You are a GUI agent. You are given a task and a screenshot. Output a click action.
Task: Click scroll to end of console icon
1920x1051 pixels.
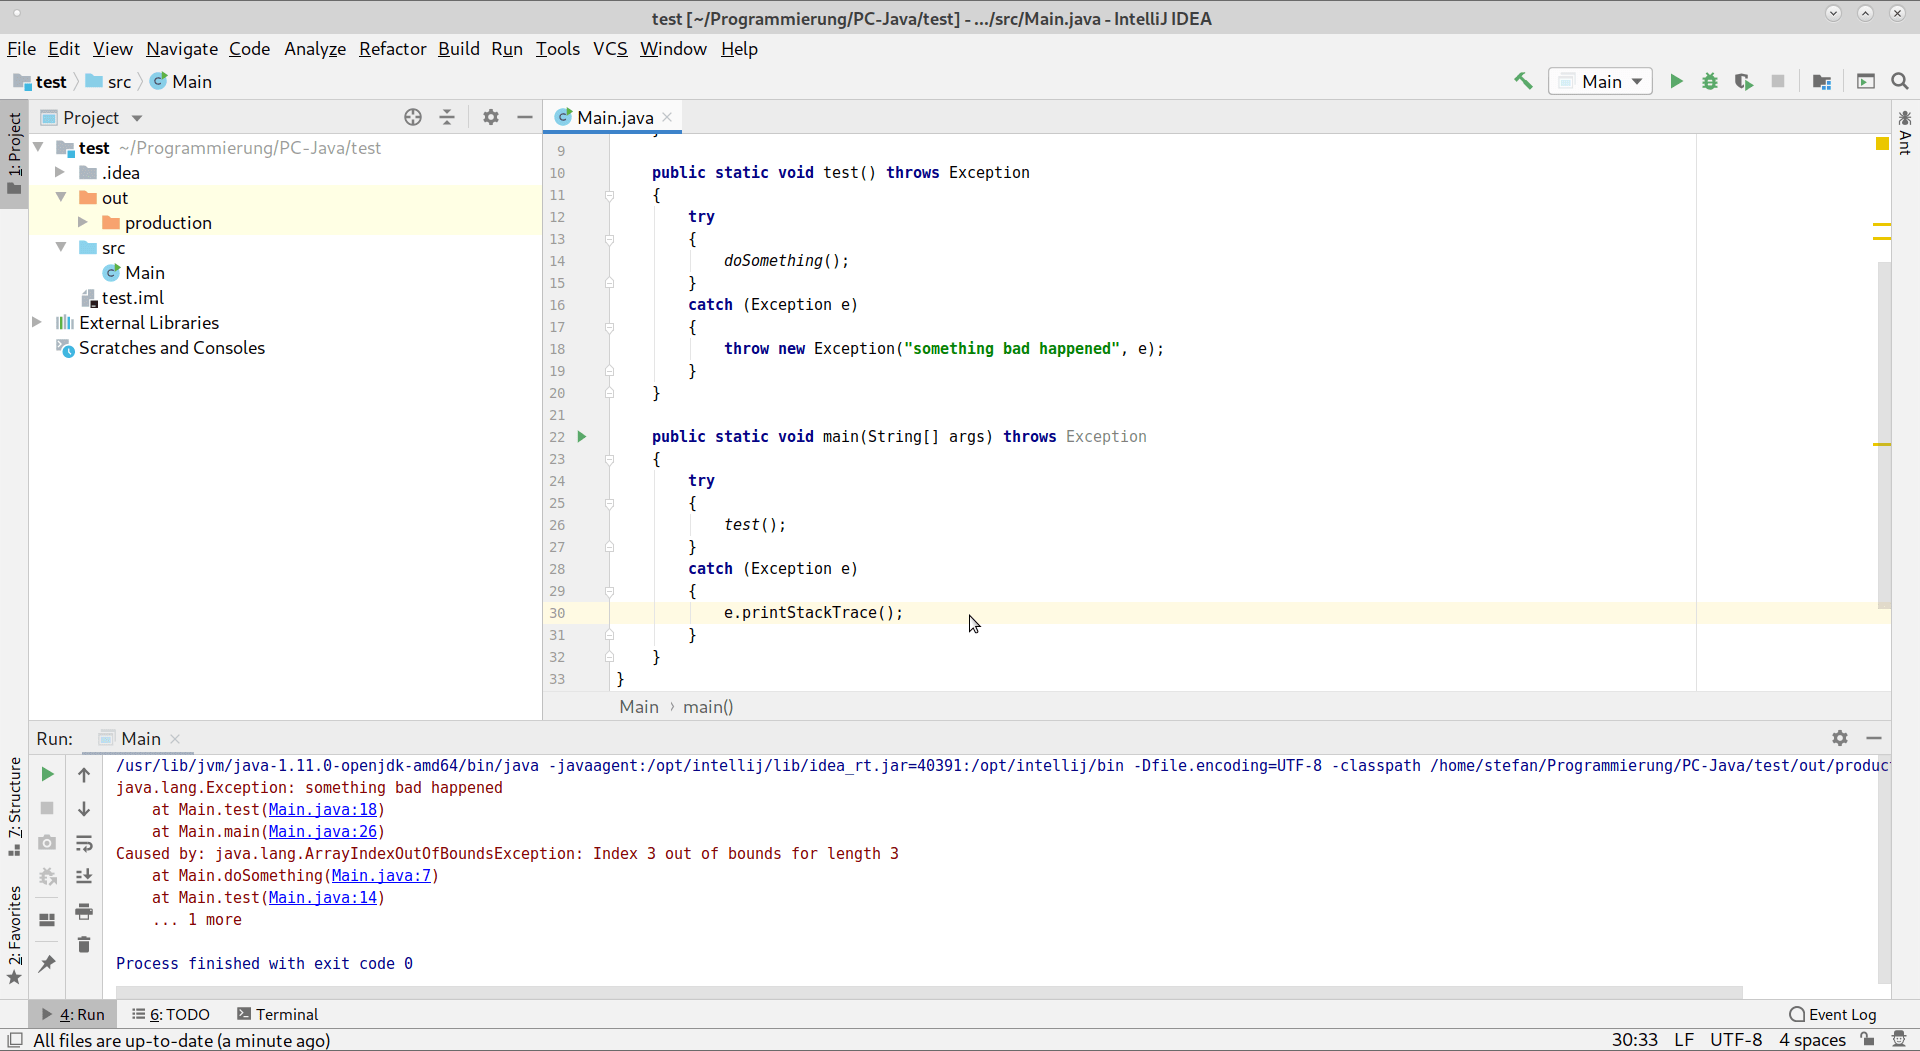84,877
